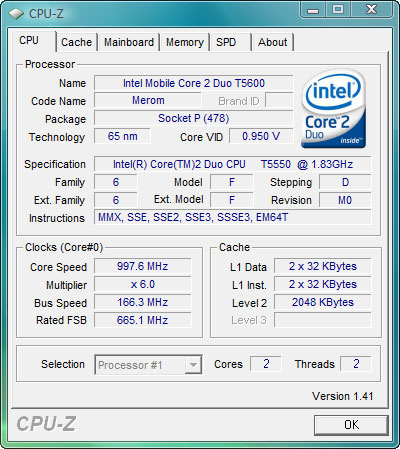Open the Memory tab
The image size is (400, 449).
click(185, 42)
